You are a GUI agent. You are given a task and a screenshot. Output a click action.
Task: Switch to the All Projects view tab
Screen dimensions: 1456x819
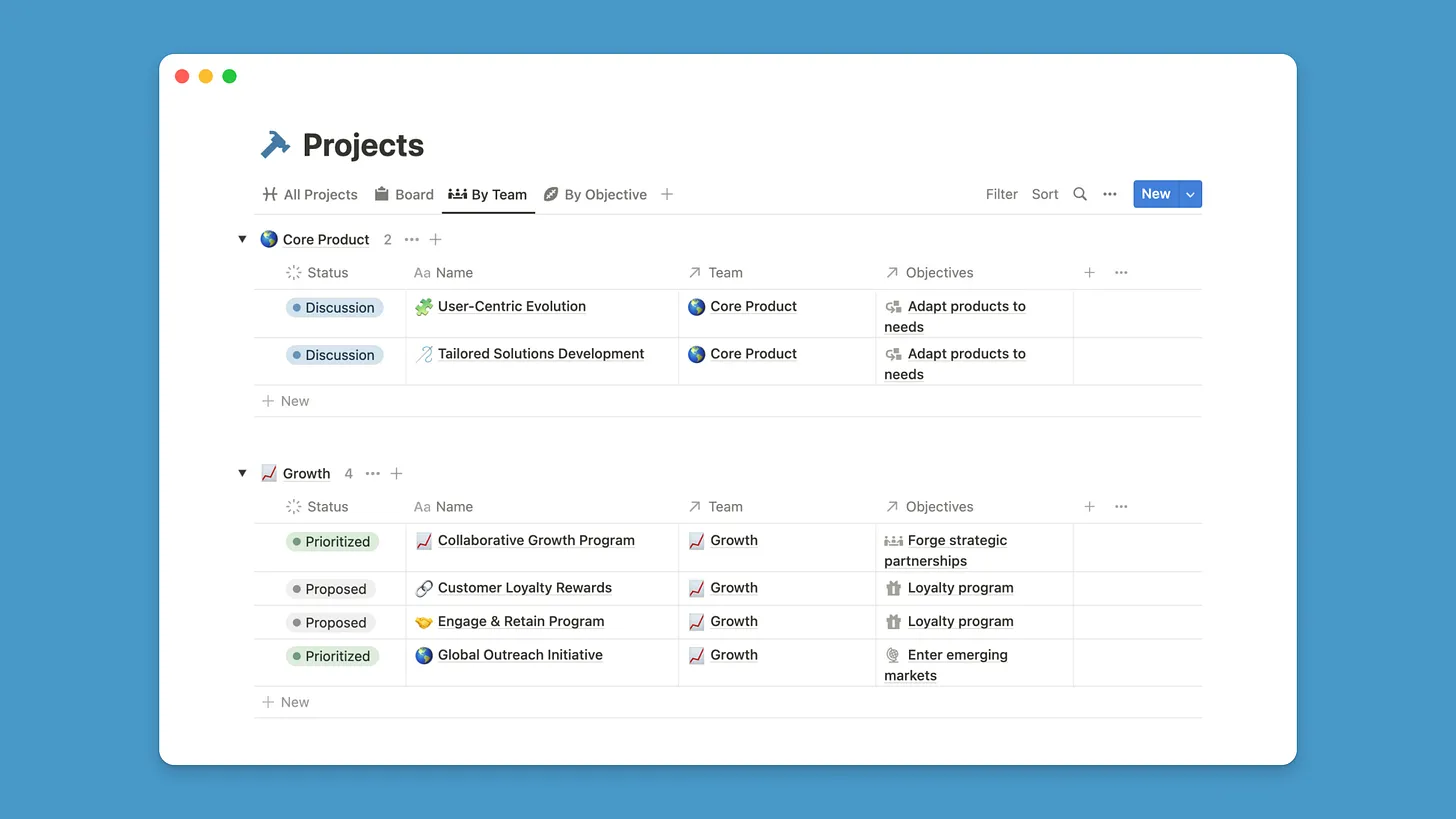coord(310,194)
